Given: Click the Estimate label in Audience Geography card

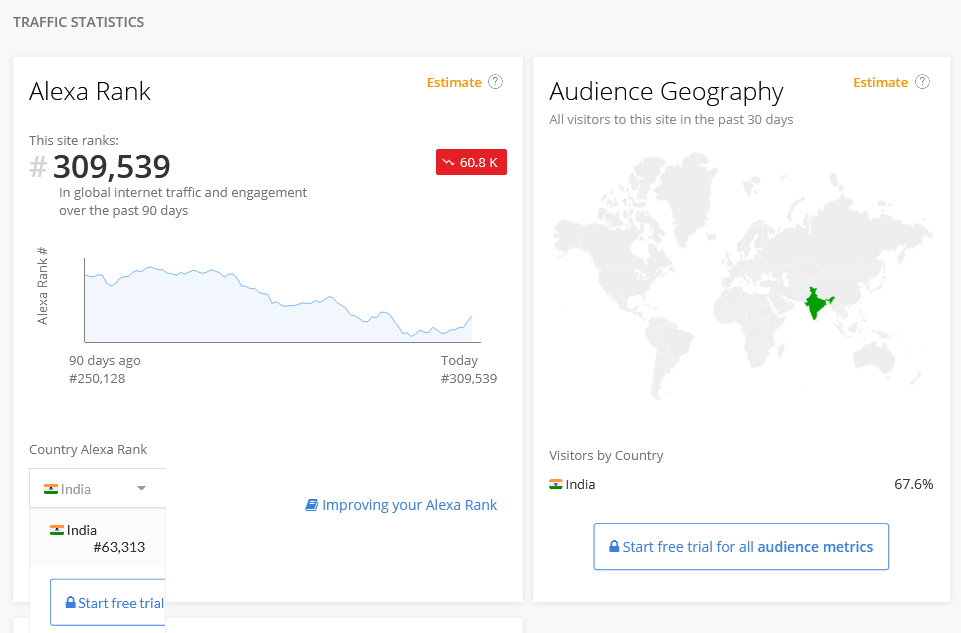Looking at the screenshot, I should point(881,82).
